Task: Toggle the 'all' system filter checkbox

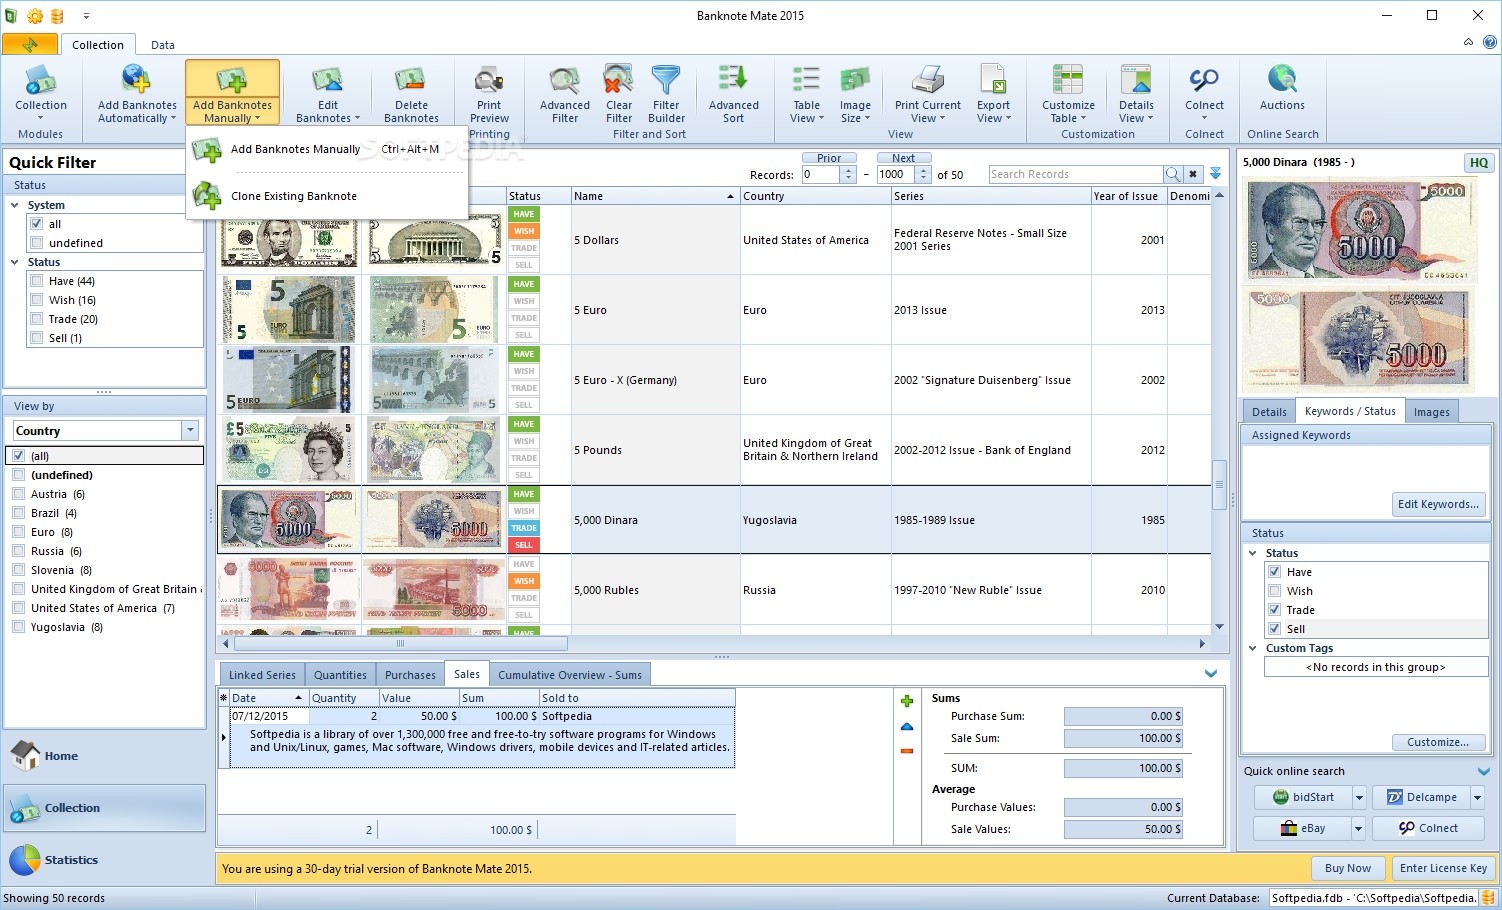Action: point(37,224)
